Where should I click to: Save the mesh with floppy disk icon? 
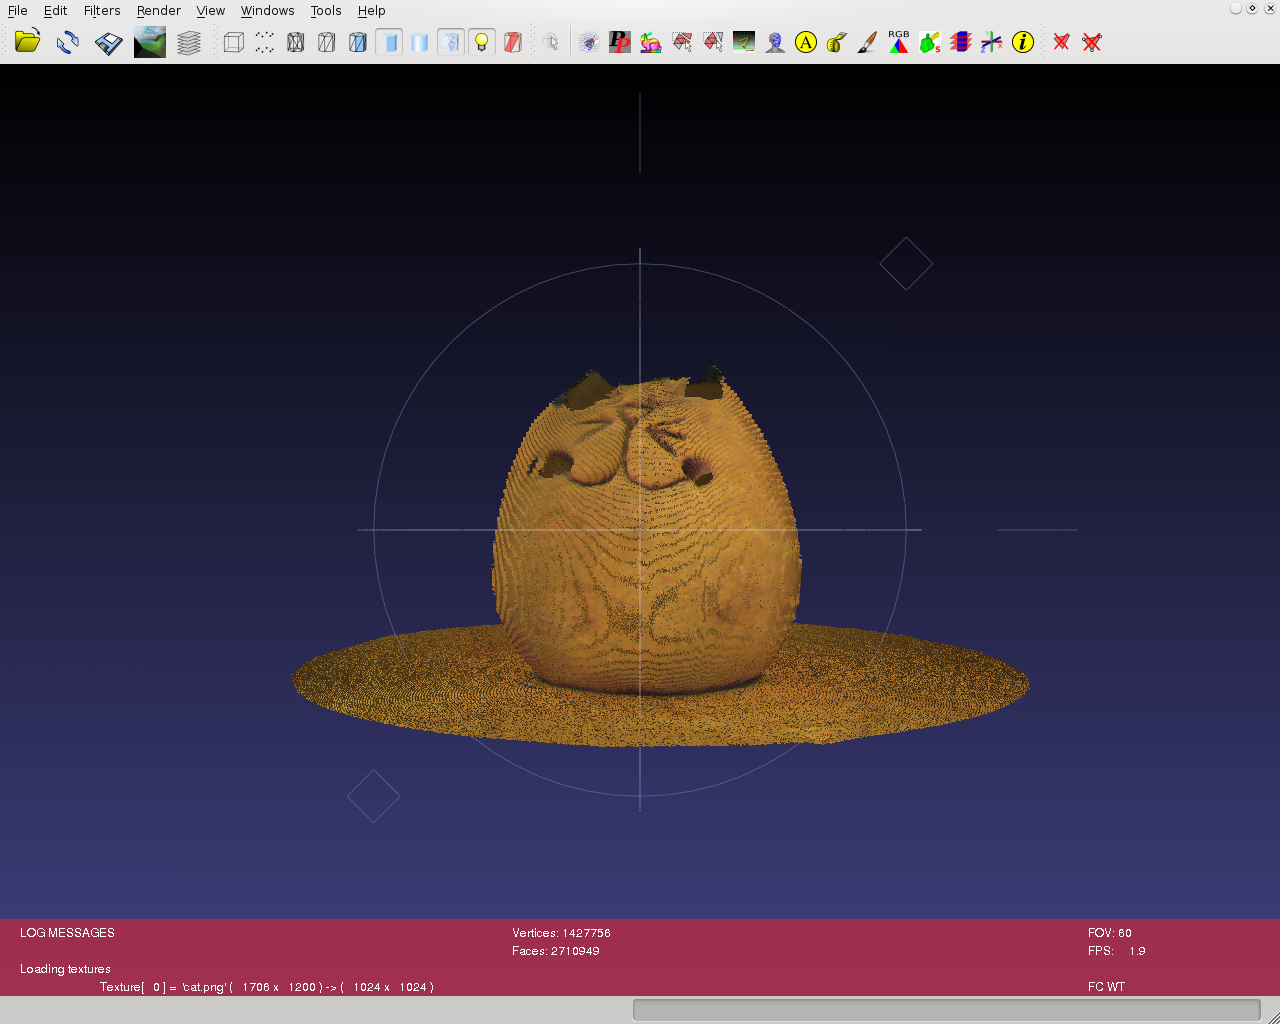pyautogui.click(x=108, y=42)
